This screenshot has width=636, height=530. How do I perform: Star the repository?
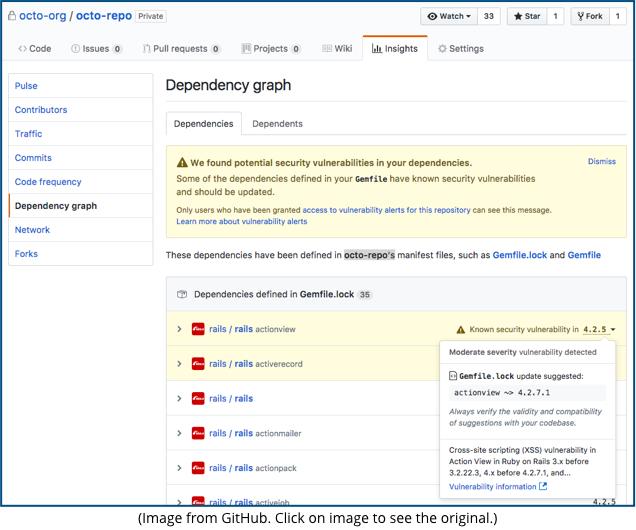point(527,16)
